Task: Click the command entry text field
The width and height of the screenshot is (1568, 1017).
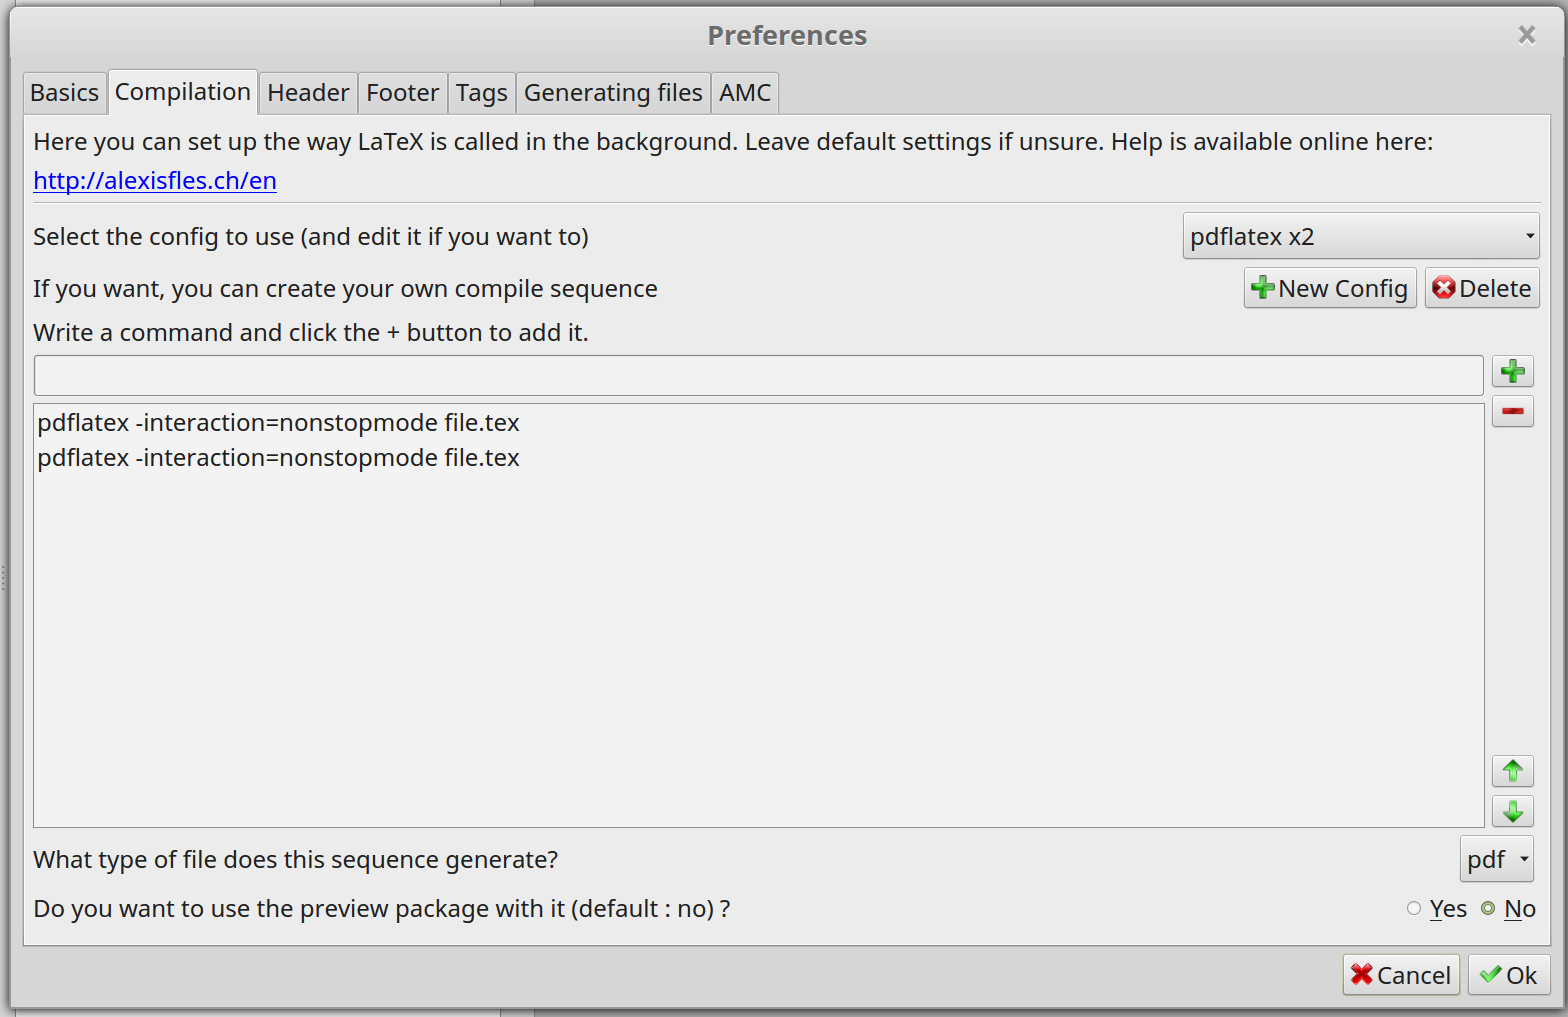Action: pyautogui.click(x=758, y=375)
